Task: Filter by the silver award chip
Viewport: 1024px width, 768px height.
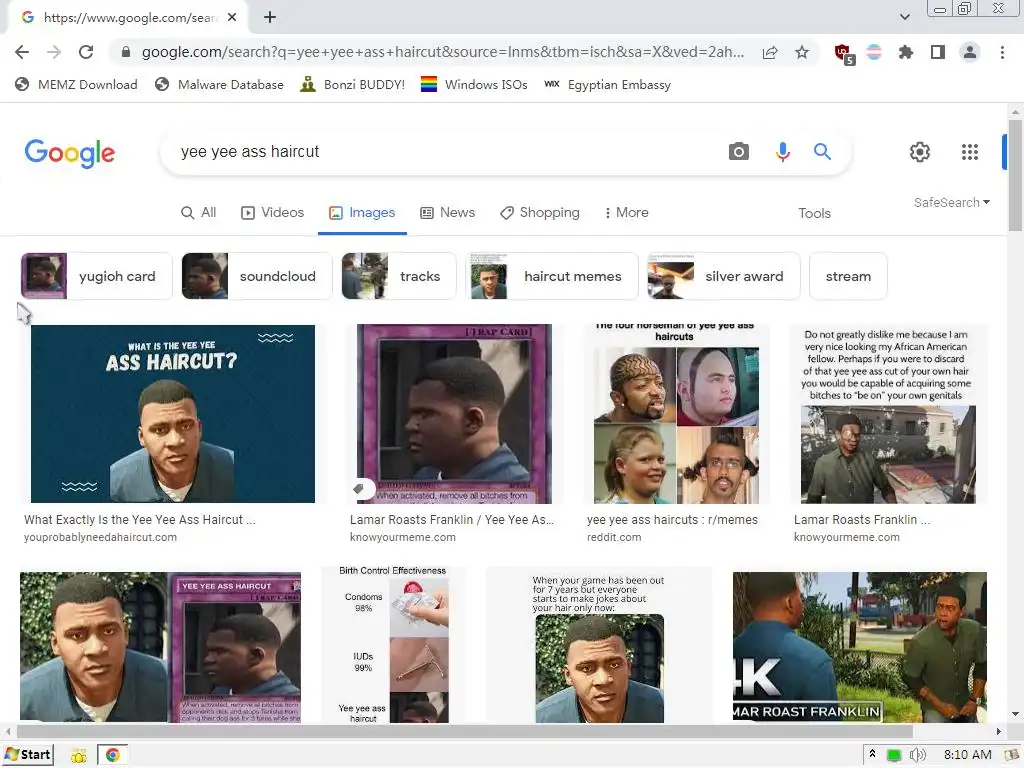Action: click(724, 276)
